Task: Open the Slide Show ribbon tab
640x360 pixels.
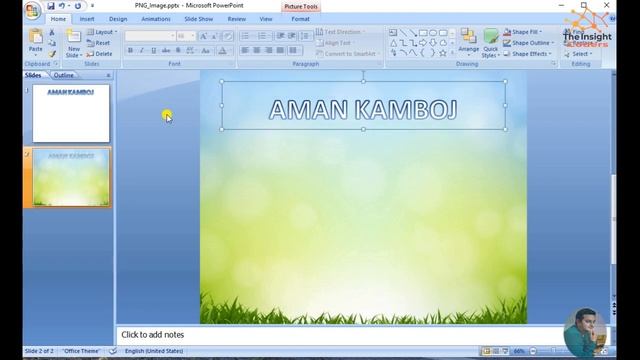Action: click(199, 19)
